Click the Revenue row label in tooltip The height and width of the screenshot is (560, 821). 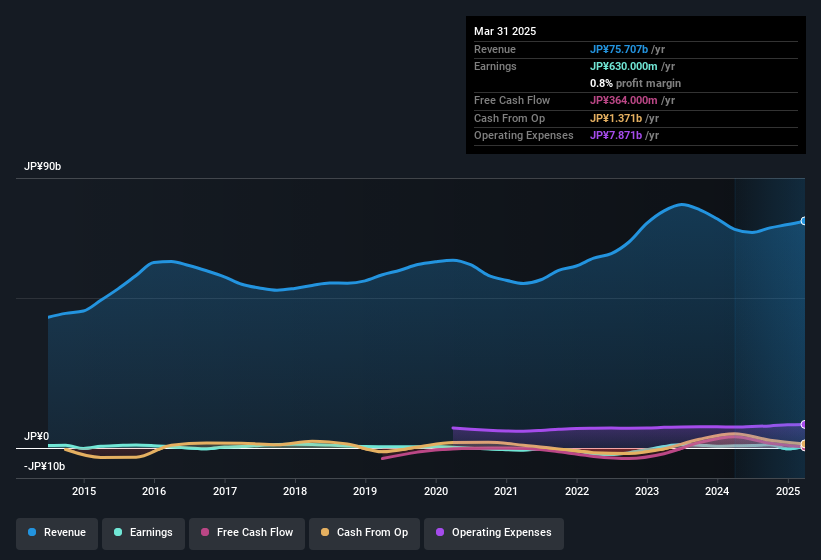[495, 49]
